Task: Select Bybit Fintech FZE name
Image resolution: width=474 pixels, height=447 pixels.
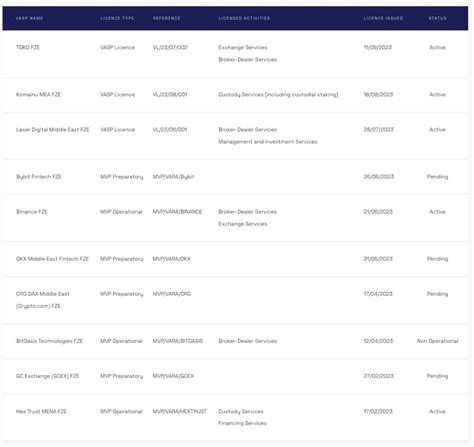Action: click(x=39, y=177)
